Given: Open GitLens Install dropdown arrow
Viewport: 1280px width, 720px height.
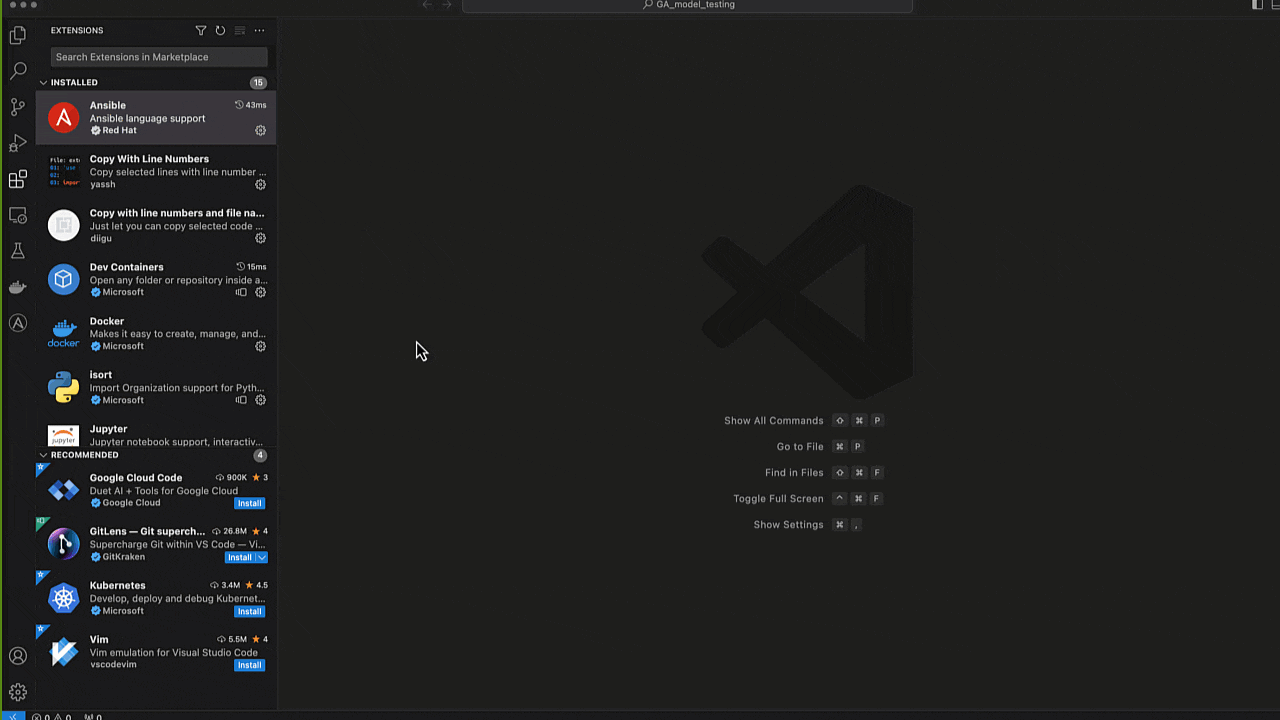Looking at the screenshot, I should tap(261, 557).
